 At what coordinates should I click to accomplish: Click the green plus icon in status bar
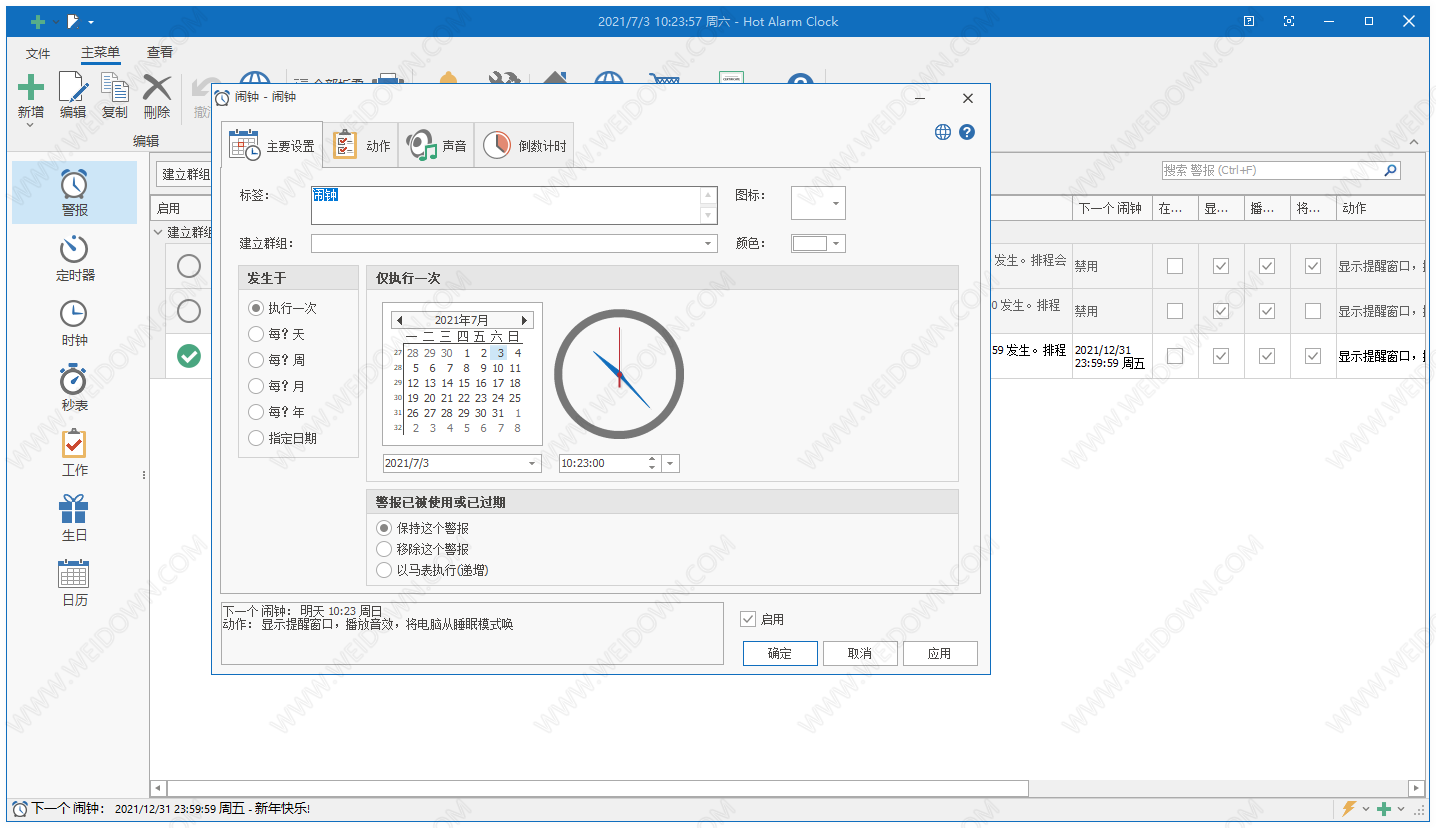click(x=1384, y=808)
